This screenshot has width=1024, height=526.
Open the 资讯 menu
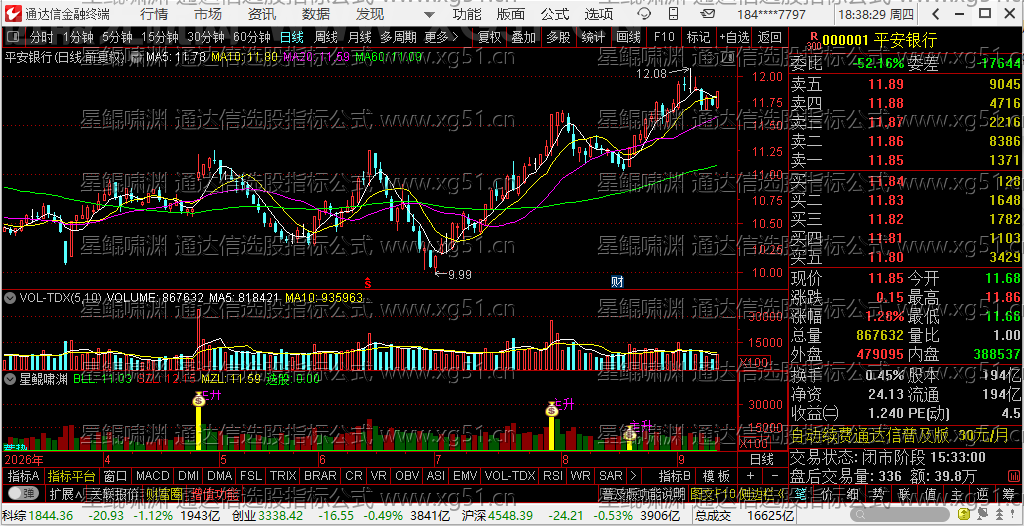point(262,14)
